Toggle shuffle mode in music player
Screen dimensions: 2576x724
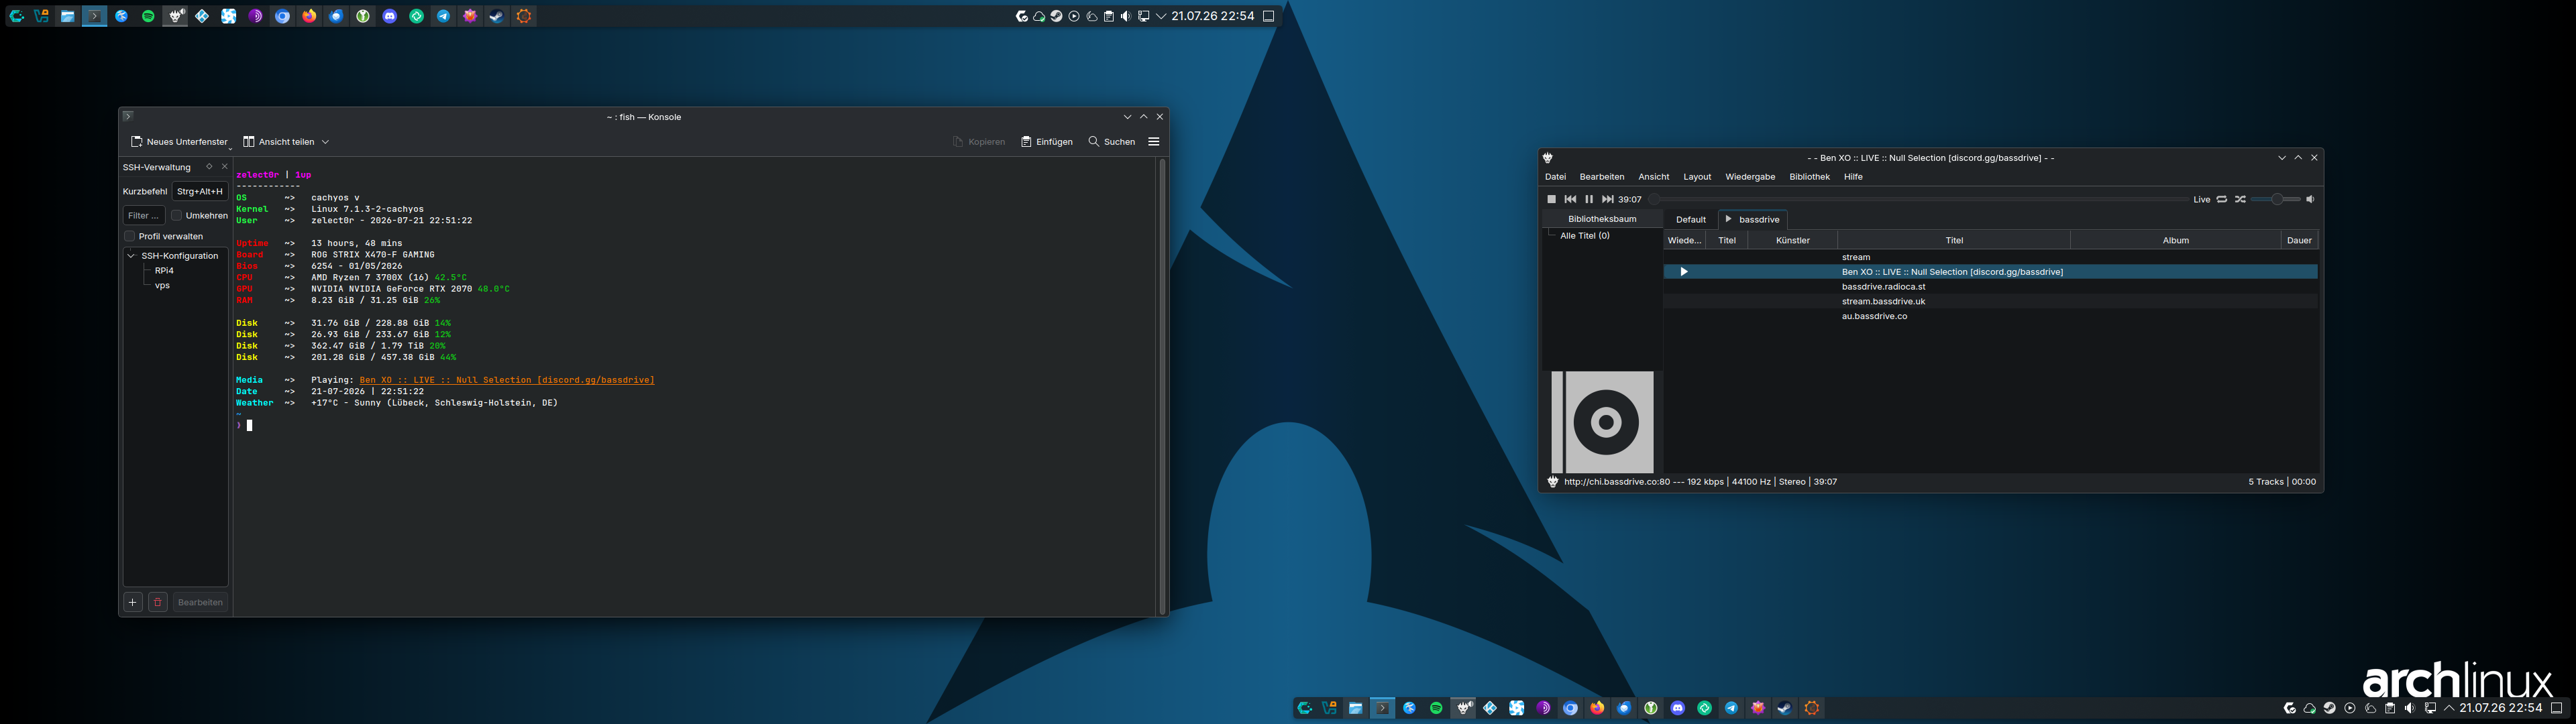point(2241,199)
